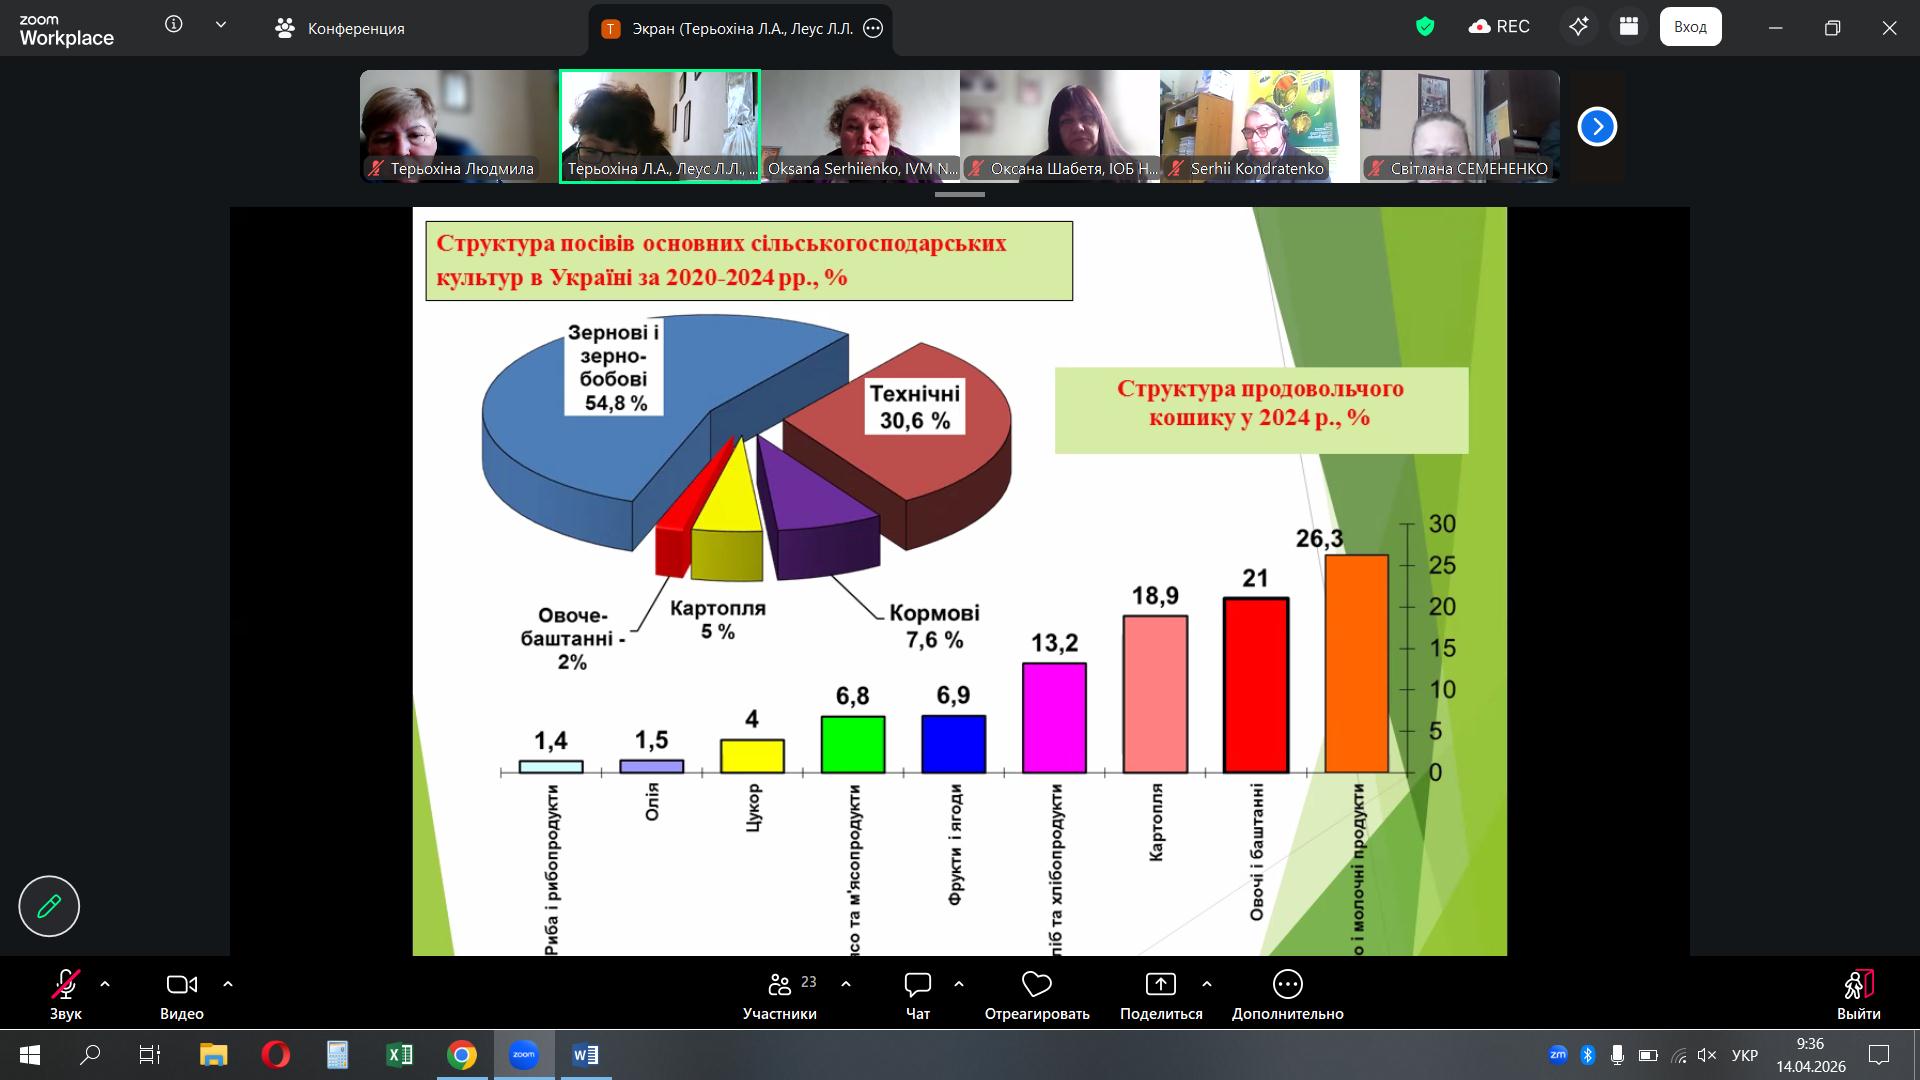Switch to the Конференция tab
Image resolution: width=1920 pixels, height=1080 pixels.
340,28
